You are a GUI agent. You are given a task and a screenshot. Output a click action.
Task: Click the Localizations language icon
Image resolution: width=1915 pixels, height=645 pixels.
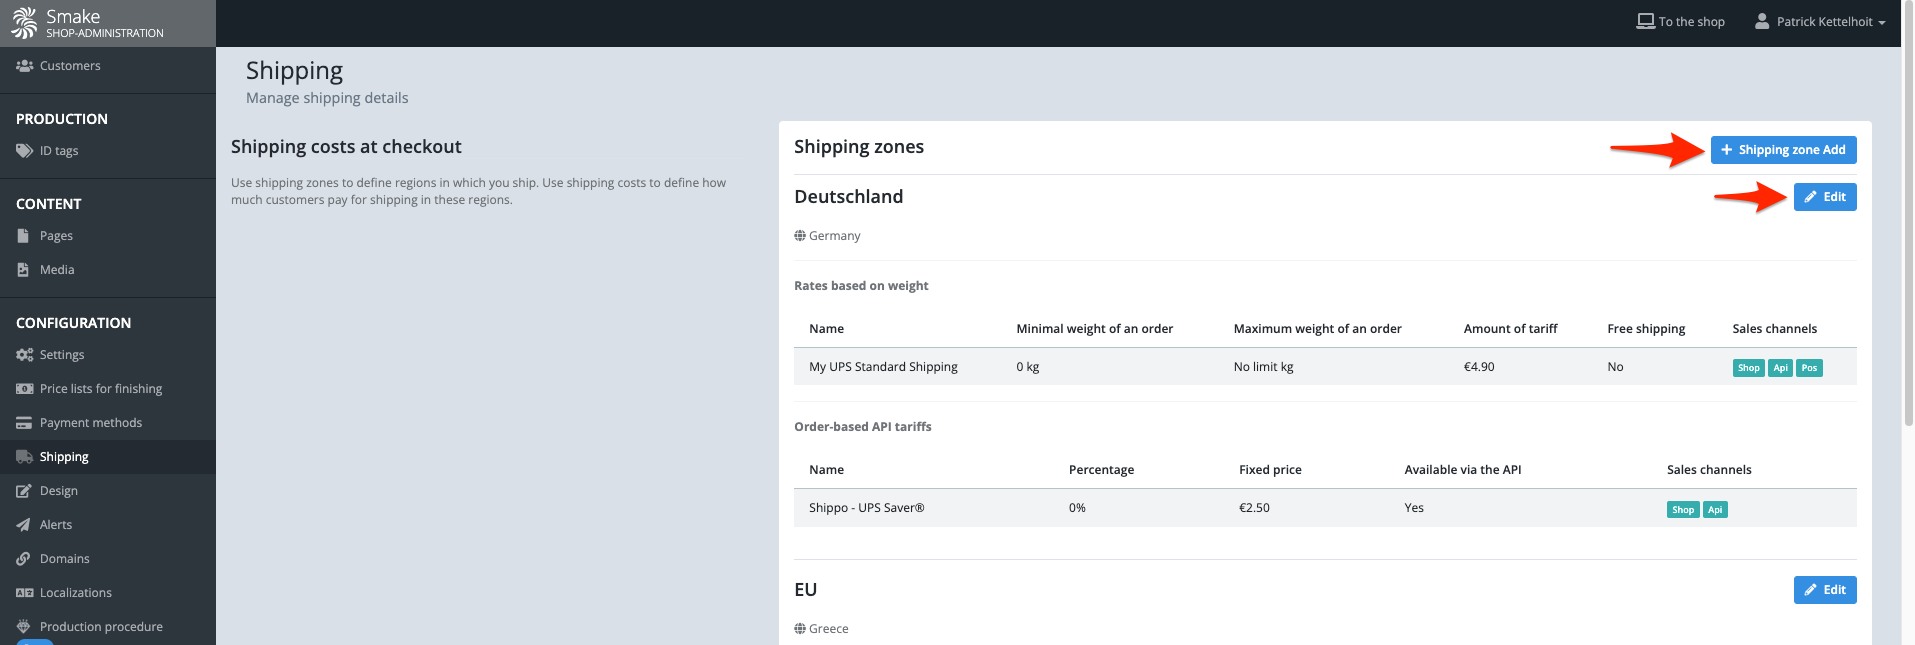[25, 593]
